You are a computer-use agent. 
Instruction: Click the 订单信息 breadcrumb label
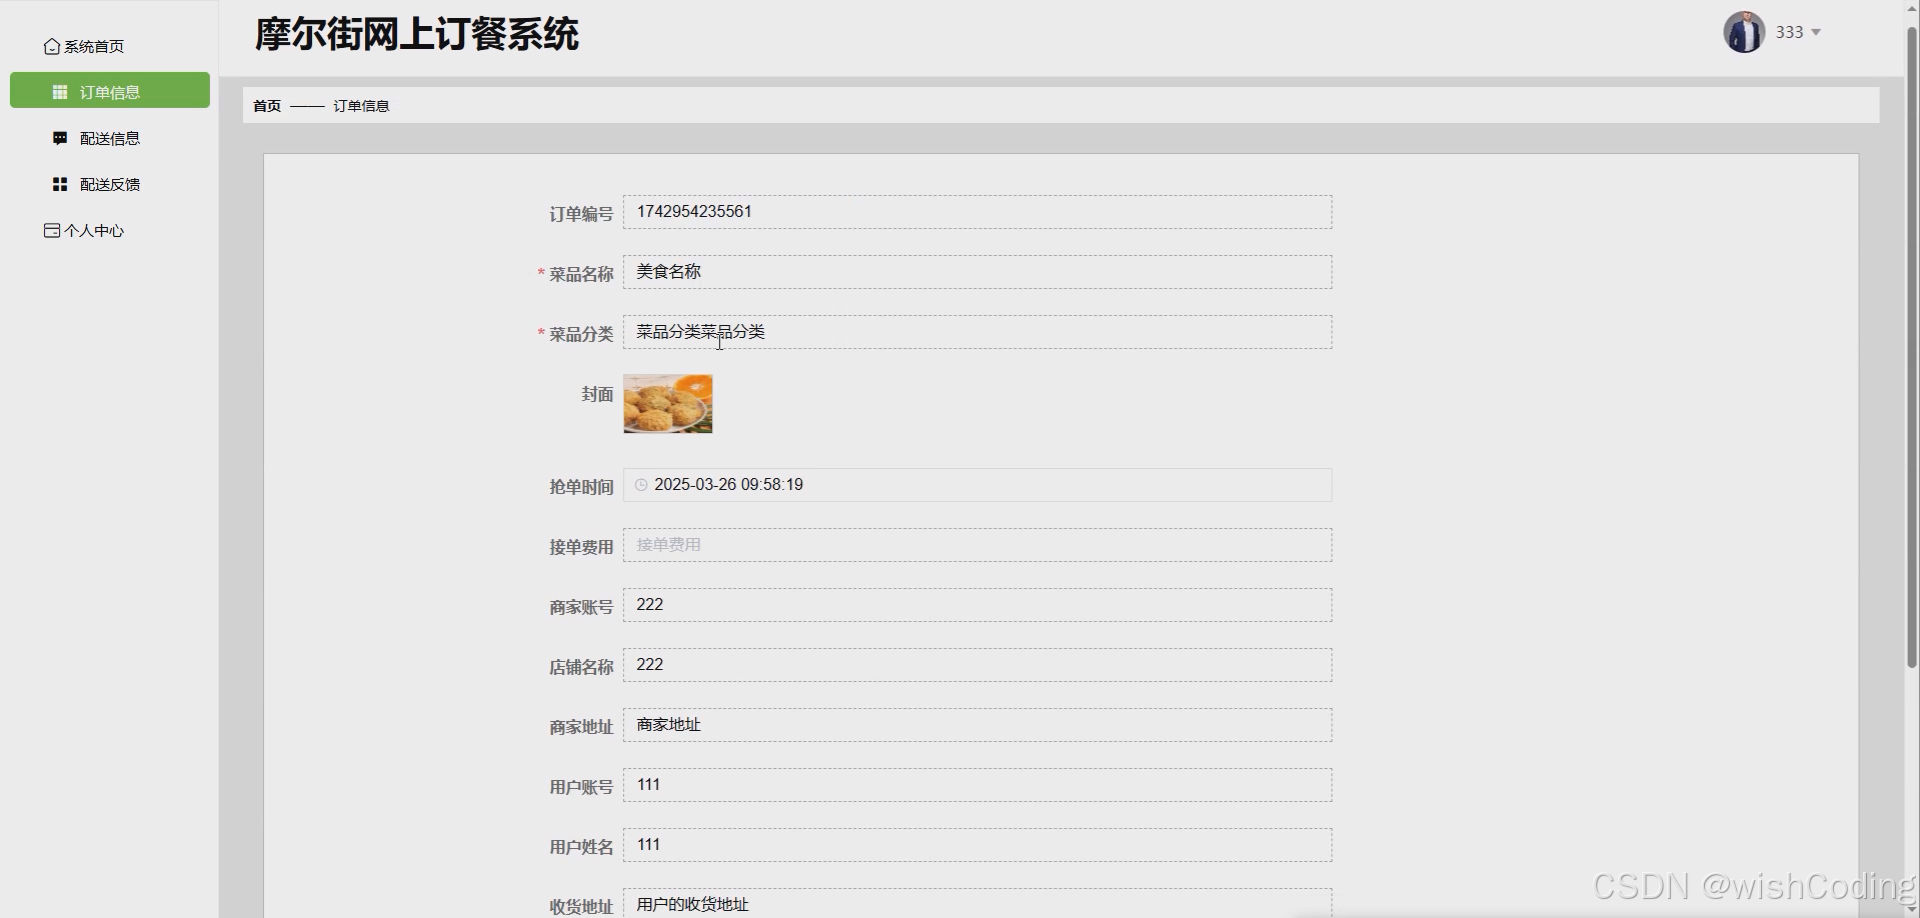pos(361,105)
